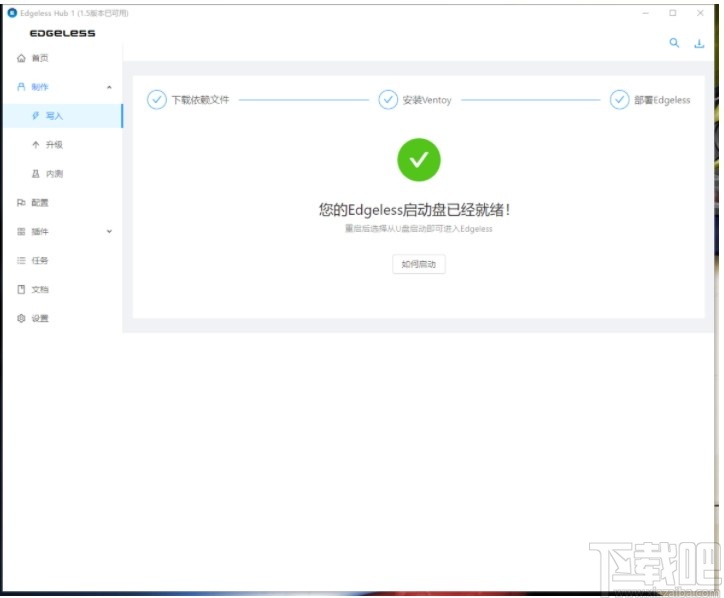Click the 如何启动 button

click(419, 264)
